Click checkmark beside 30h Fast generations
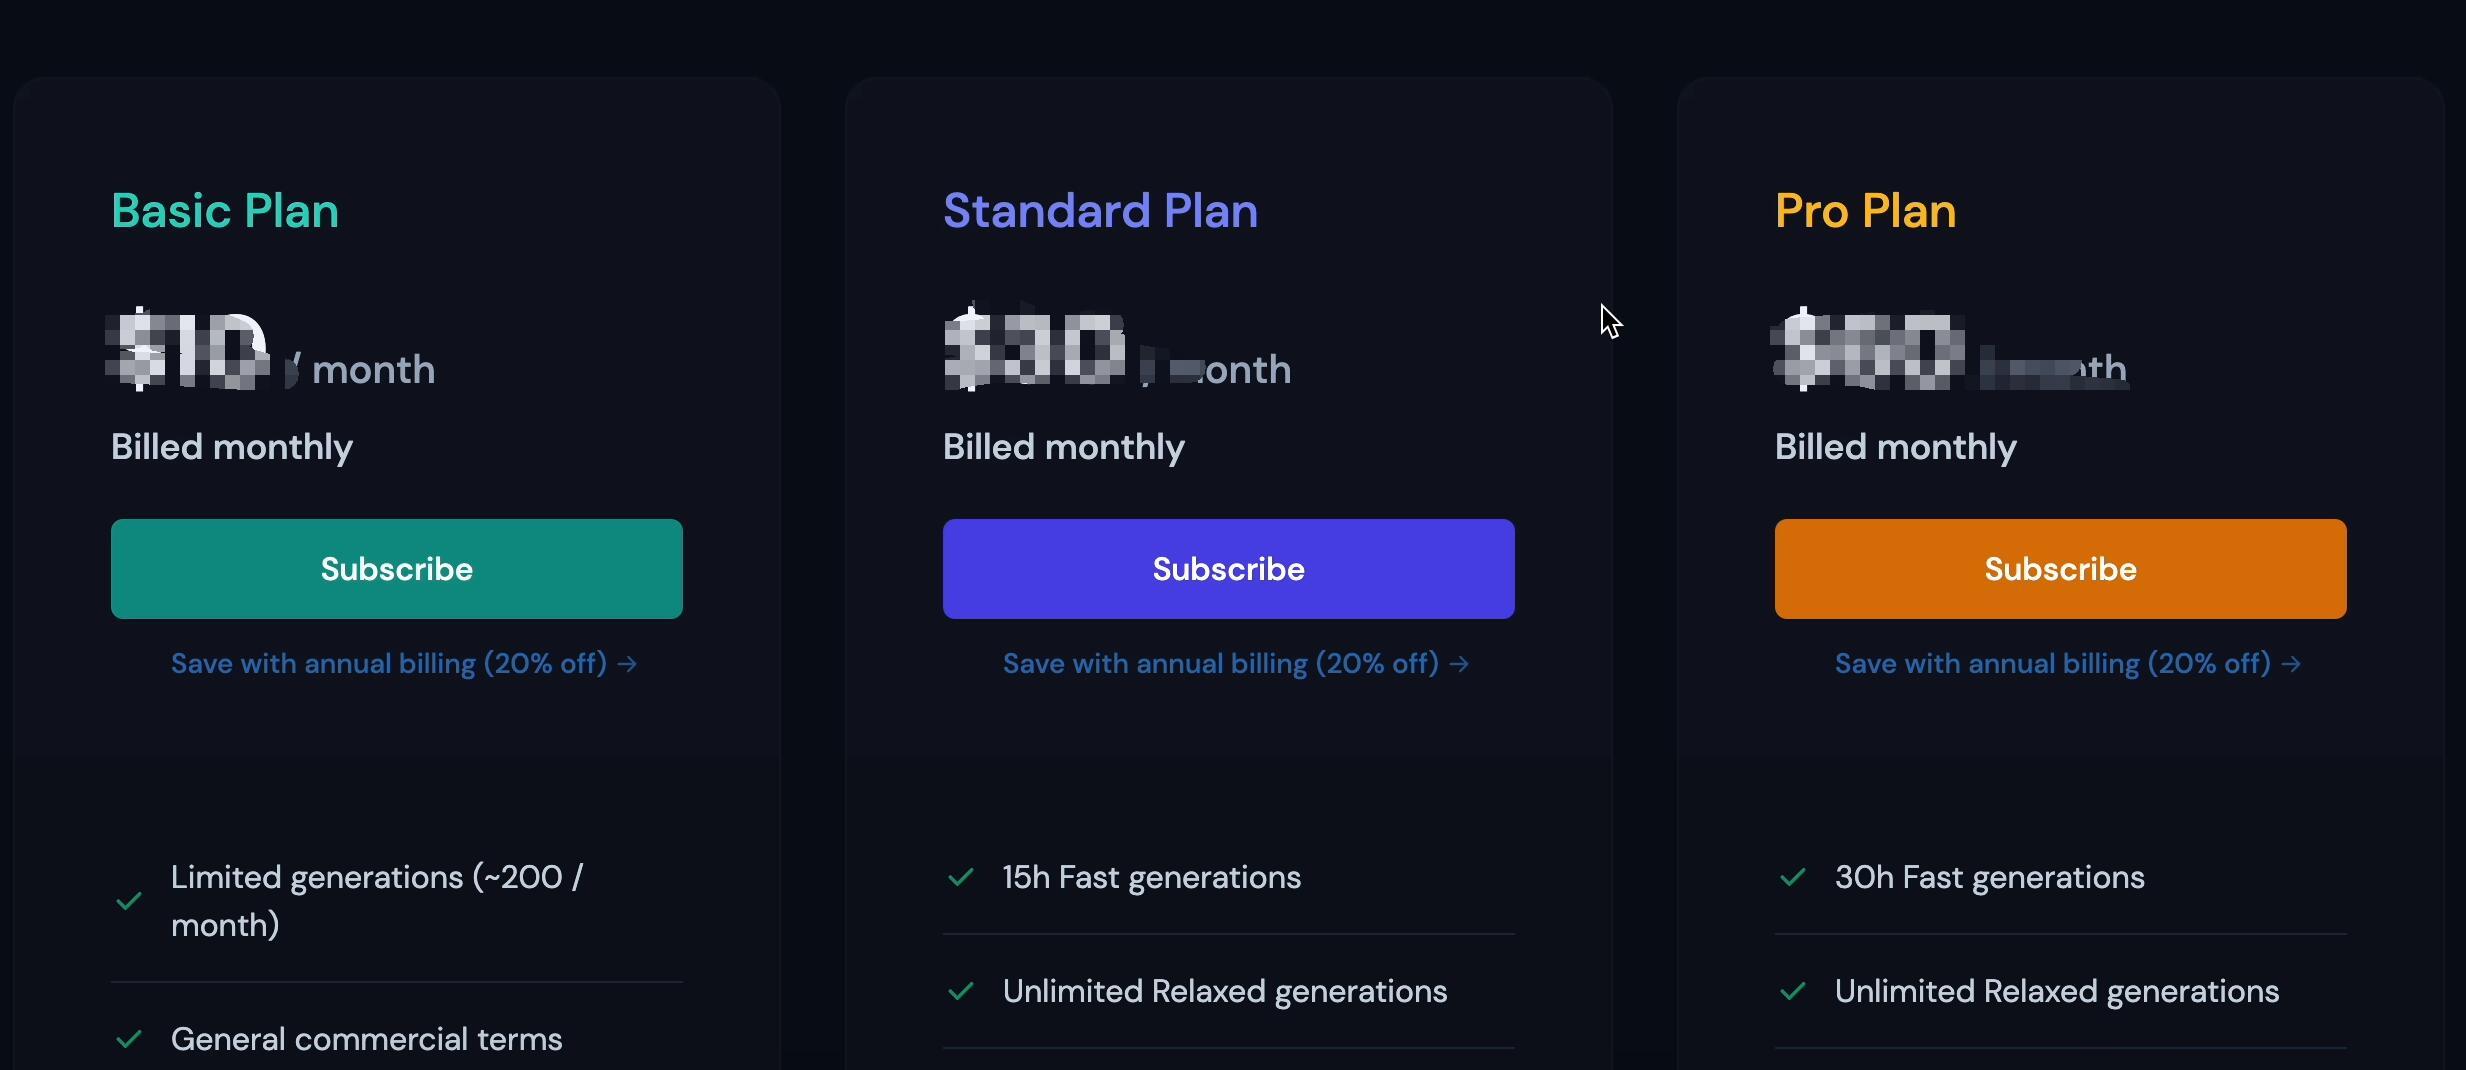 pos(1793,877)
